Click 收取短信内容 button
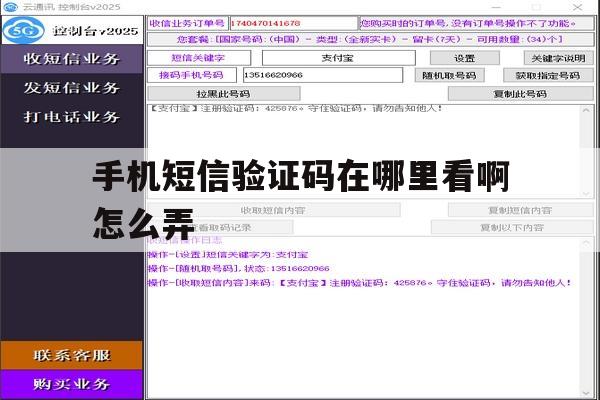 coord(273,210)
